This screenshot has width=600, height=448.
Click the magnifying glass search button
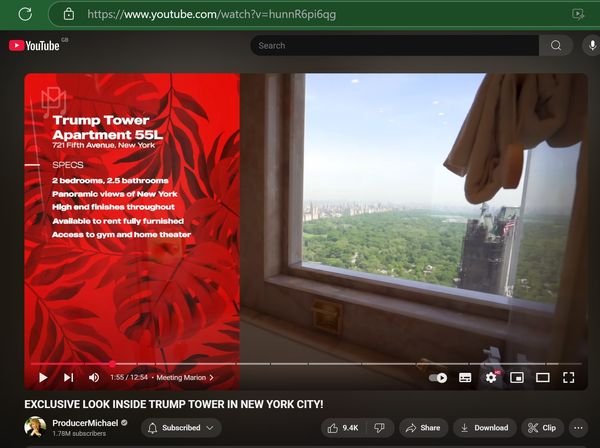pos(556,46)
